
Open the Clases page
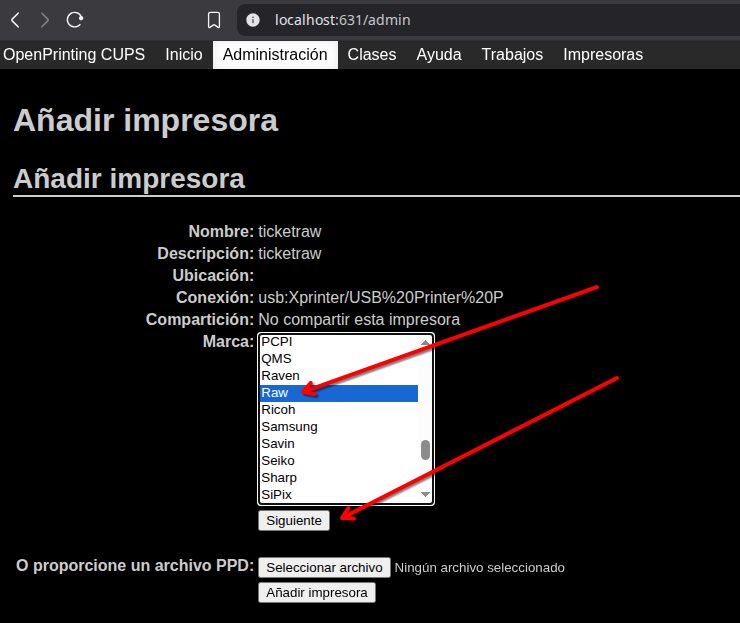coord(371,55)
